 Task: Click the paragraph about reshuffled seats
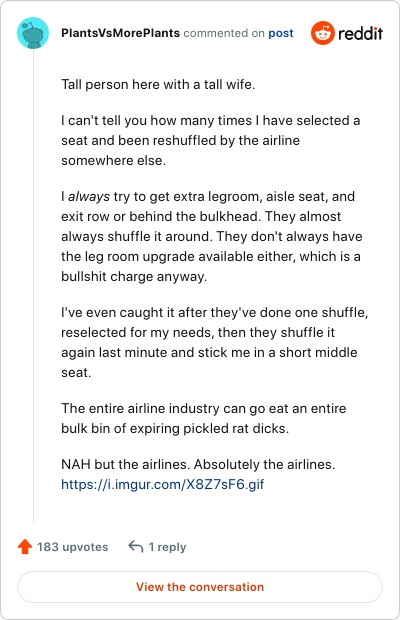211,140
